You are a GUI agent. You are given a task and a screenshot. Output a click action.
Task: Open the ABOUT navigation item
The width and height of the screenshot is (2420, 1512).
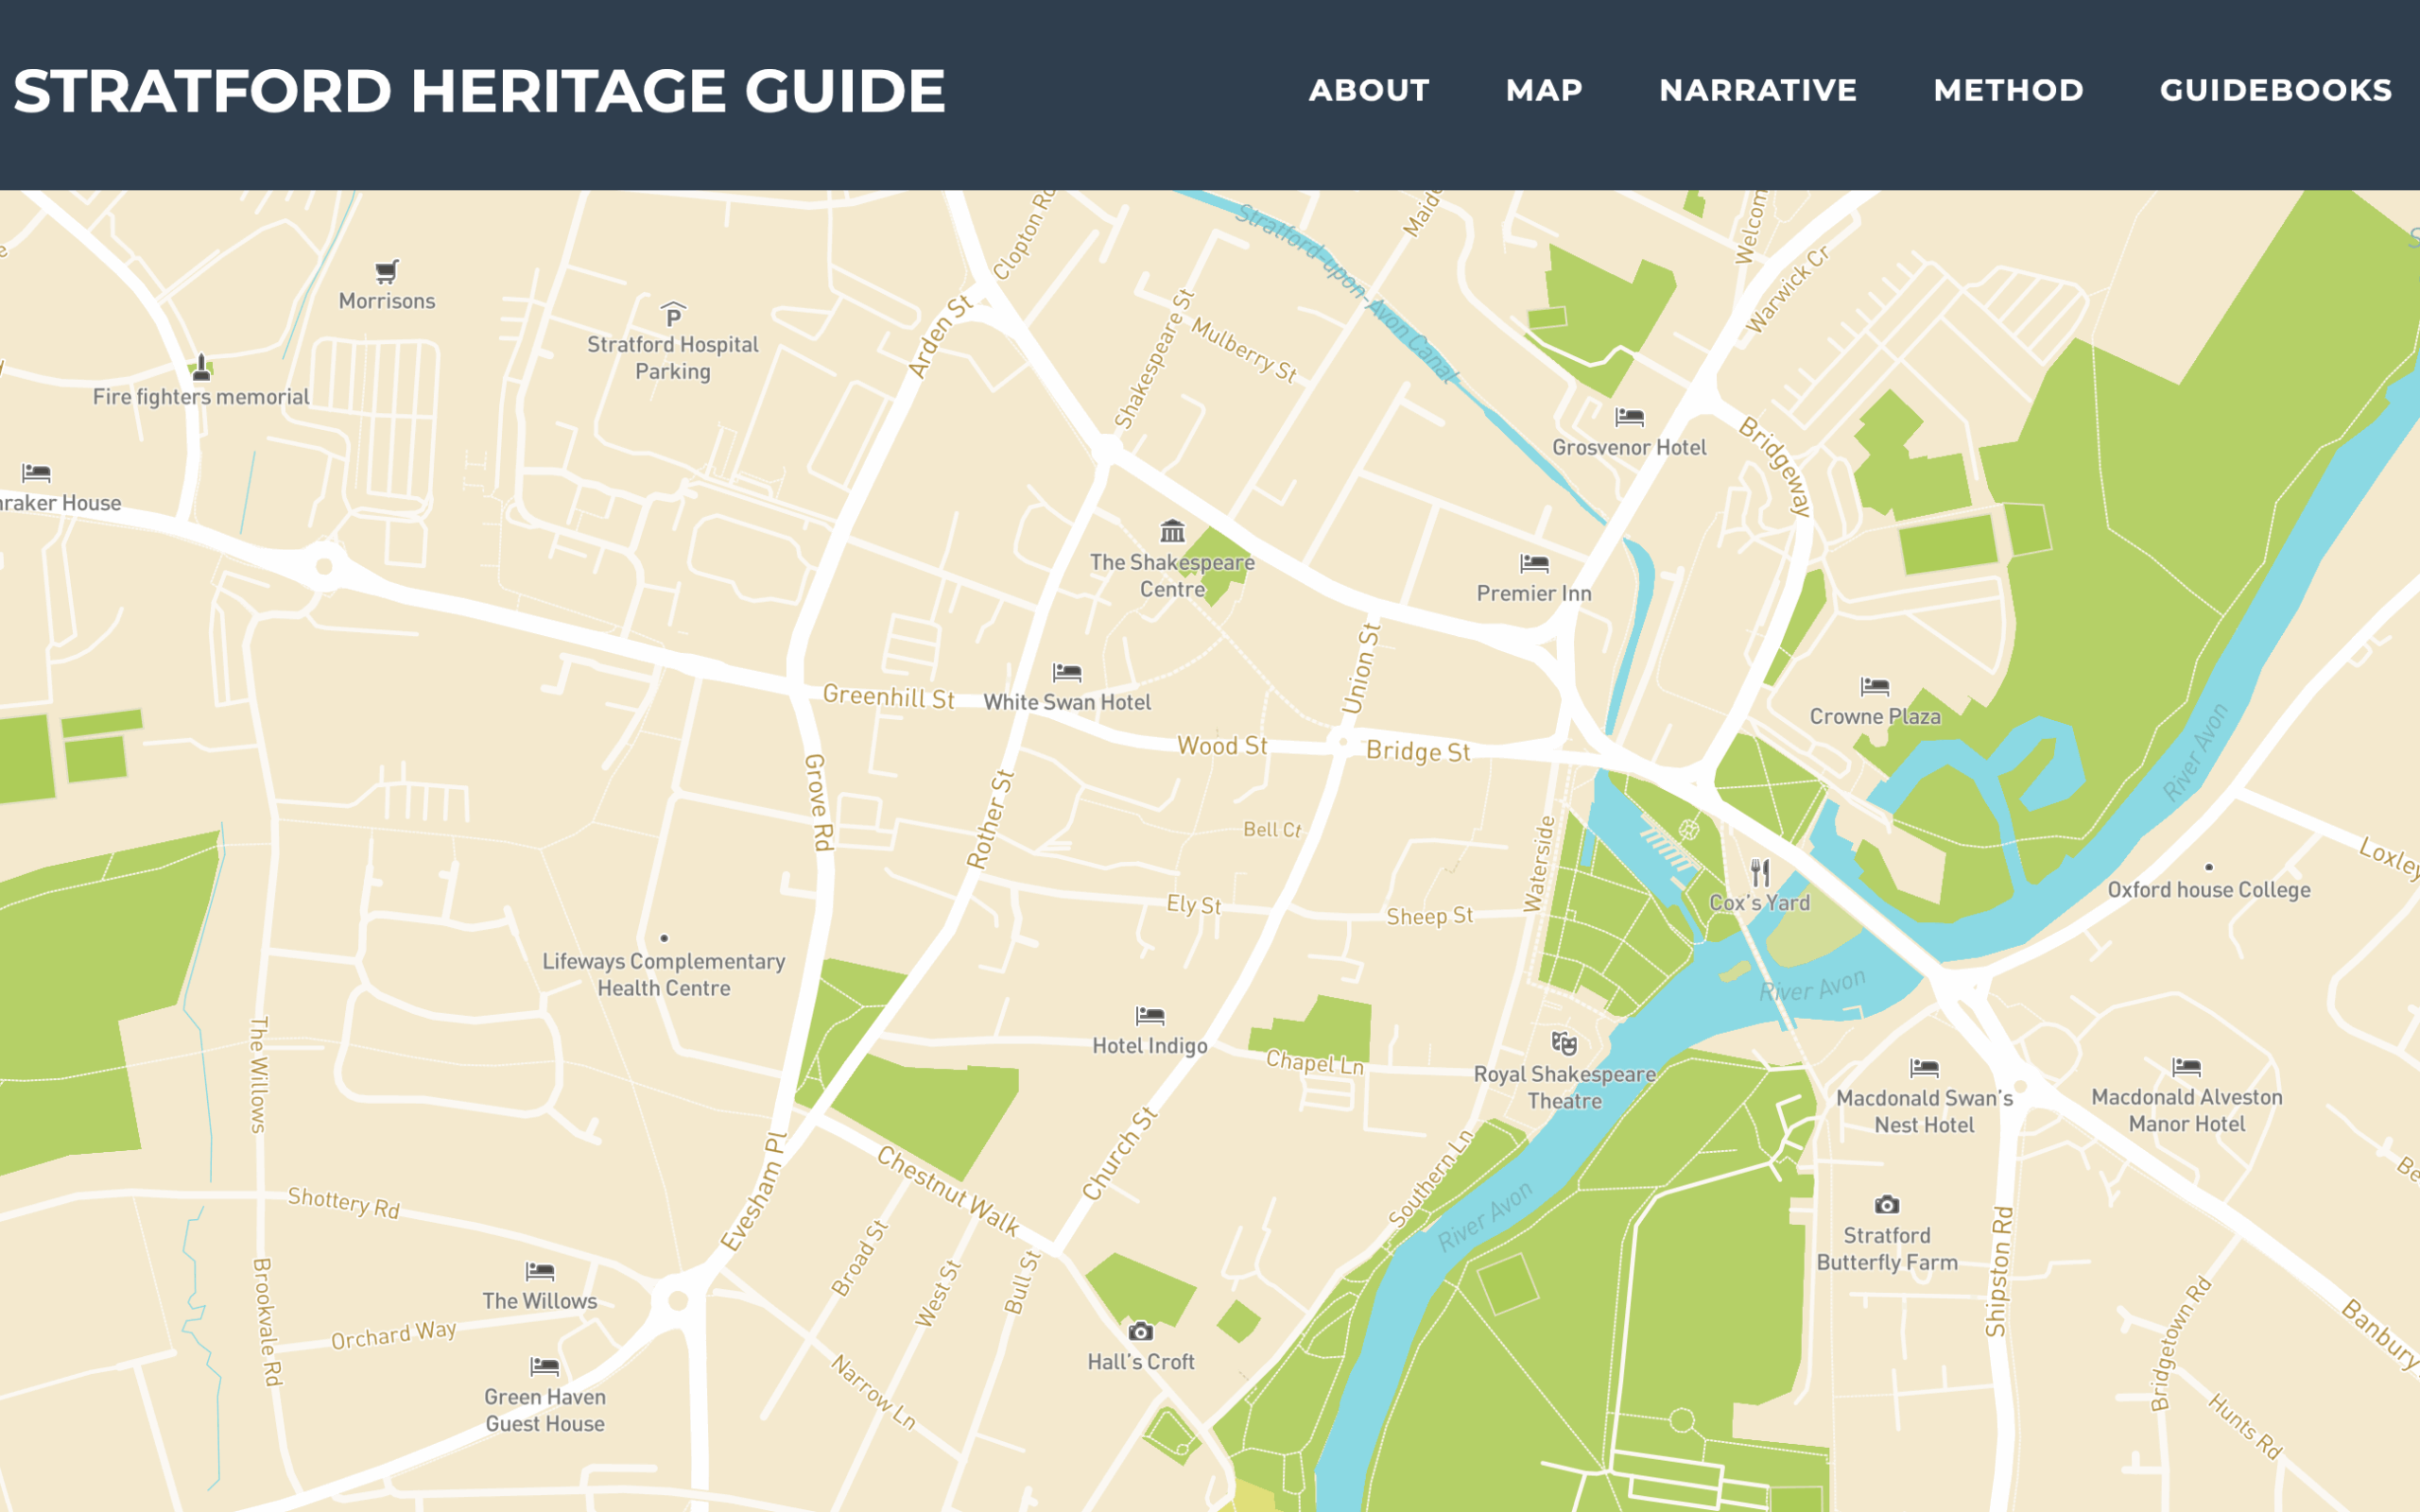click(x=1369, y=90)
